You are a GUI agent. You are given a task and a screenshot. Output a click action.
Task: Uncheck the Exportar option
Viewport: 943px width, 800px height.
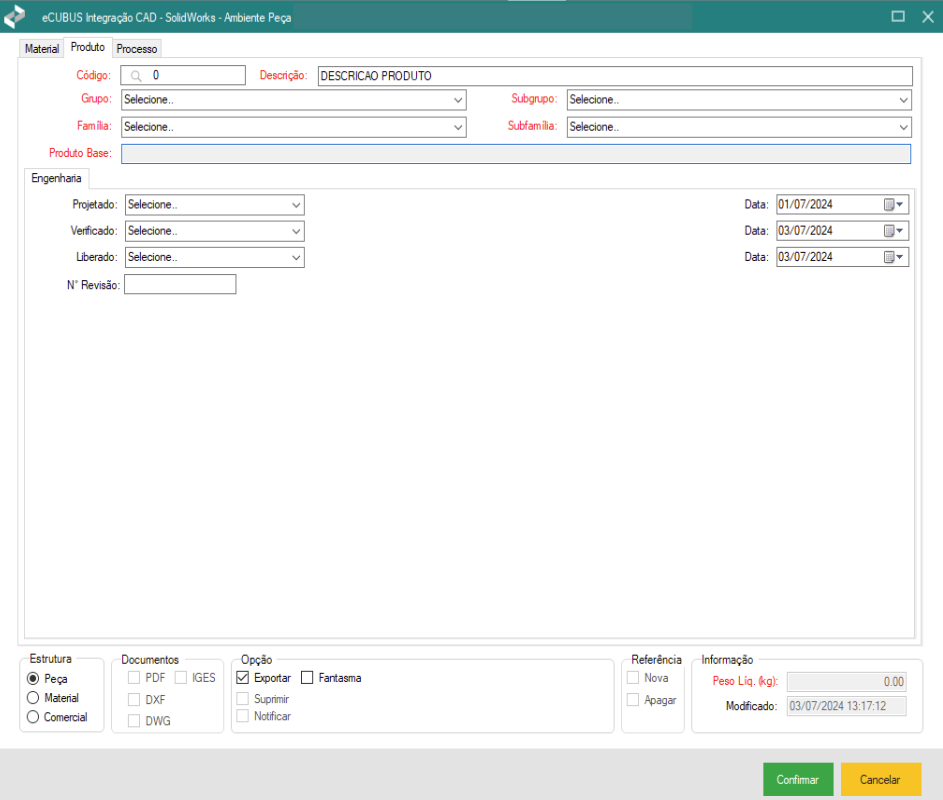pos(243,678)
